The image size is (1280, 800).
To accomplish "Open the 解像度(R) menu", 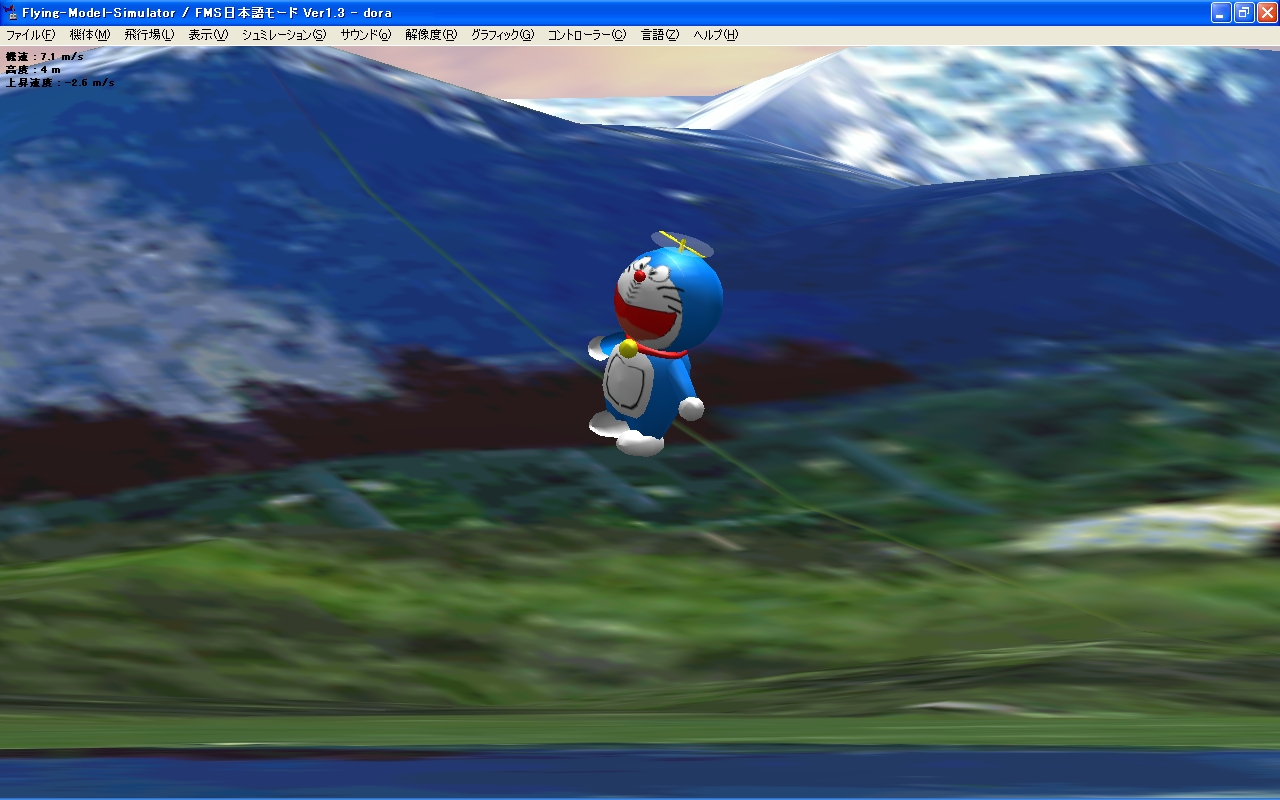I will (x=431, y=35).
